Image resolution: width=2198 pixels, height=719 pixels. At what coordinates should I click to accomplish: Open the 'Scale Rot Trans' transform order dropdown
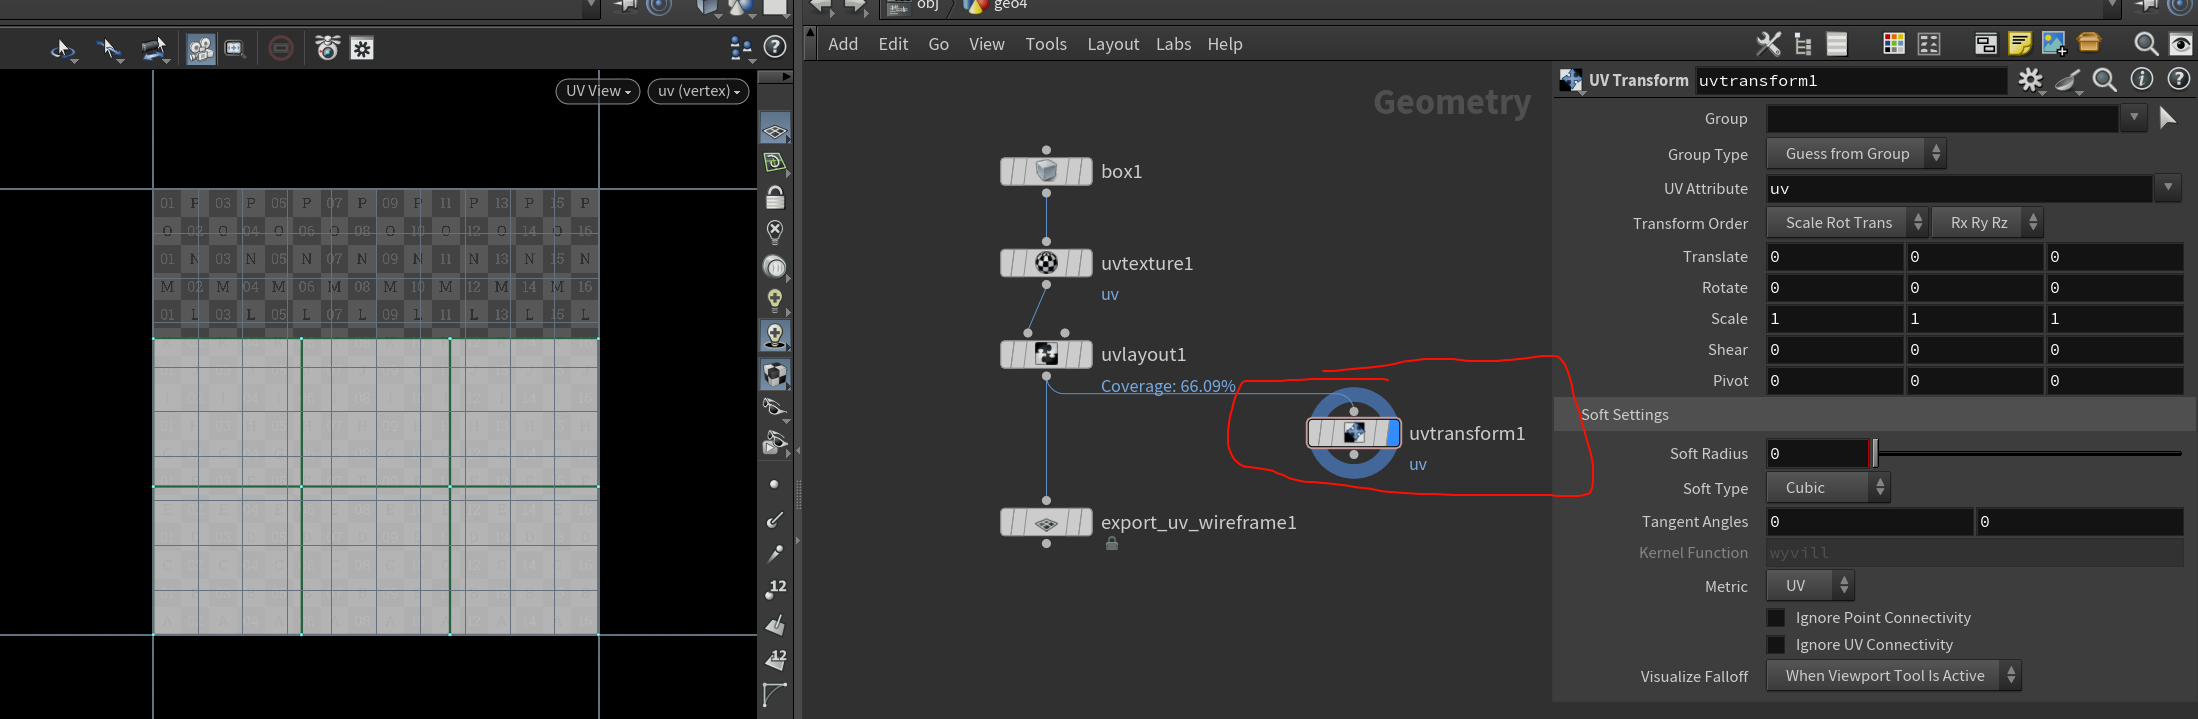[x=1847, y=223]
